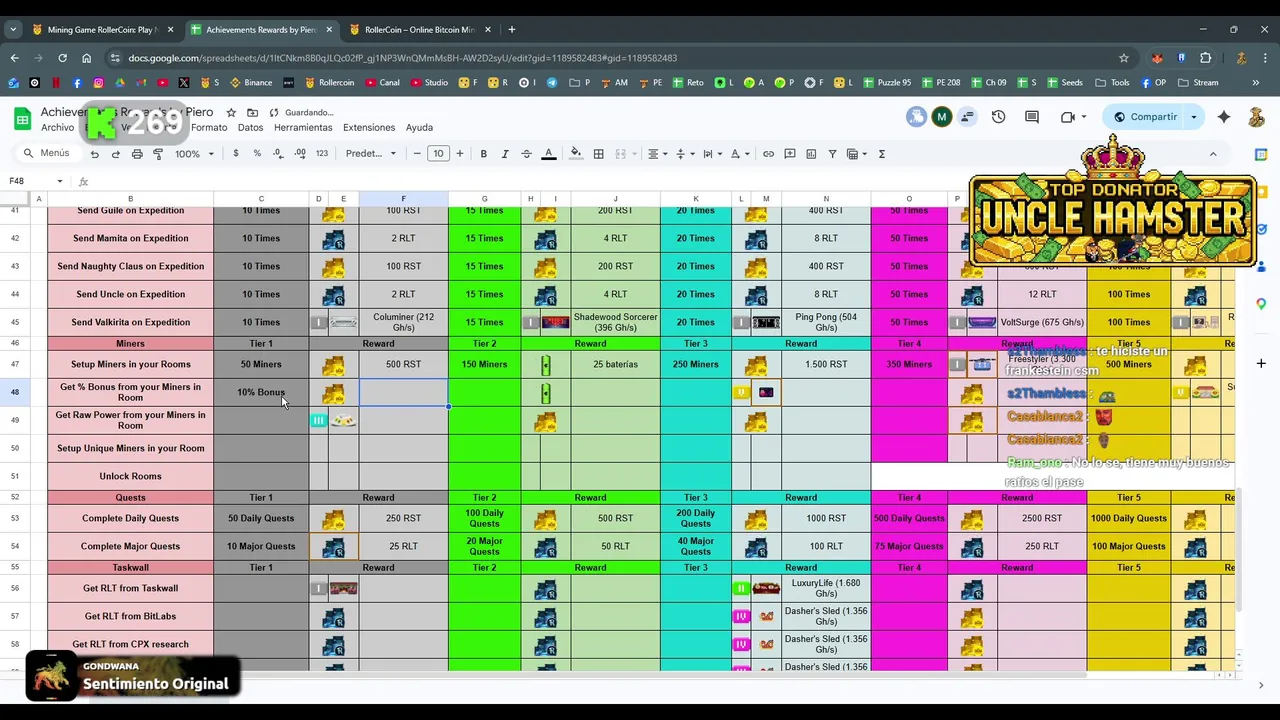Open the Herramientas menu
1280x720 pixels.
pos(303,128)
